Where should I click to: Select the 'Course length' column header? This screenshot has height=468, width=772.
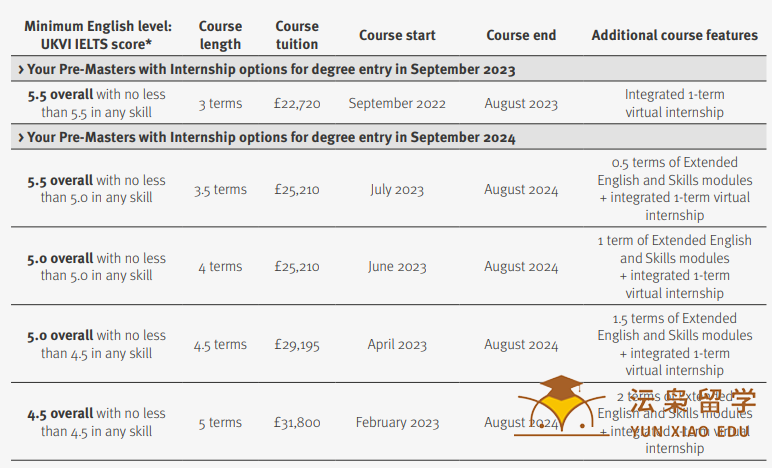tap(220, 35)
